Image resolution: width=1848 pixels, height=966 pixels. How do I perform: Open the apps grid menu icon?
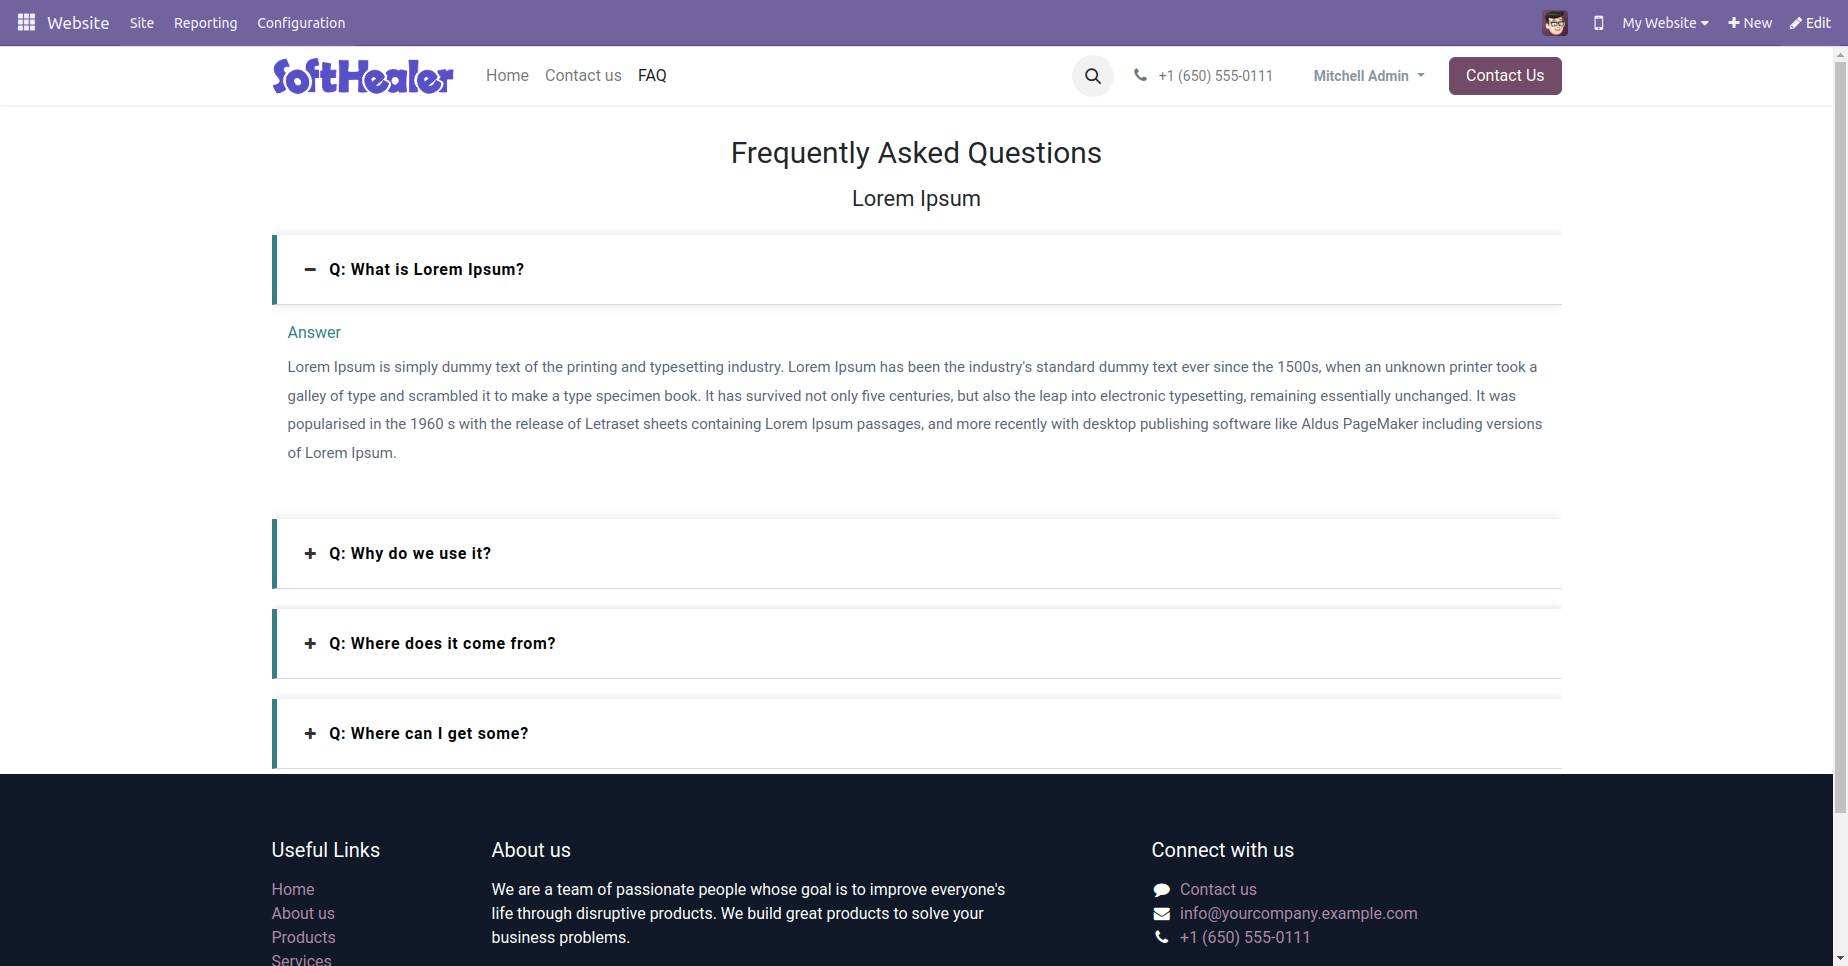click(x=26, y=22)
